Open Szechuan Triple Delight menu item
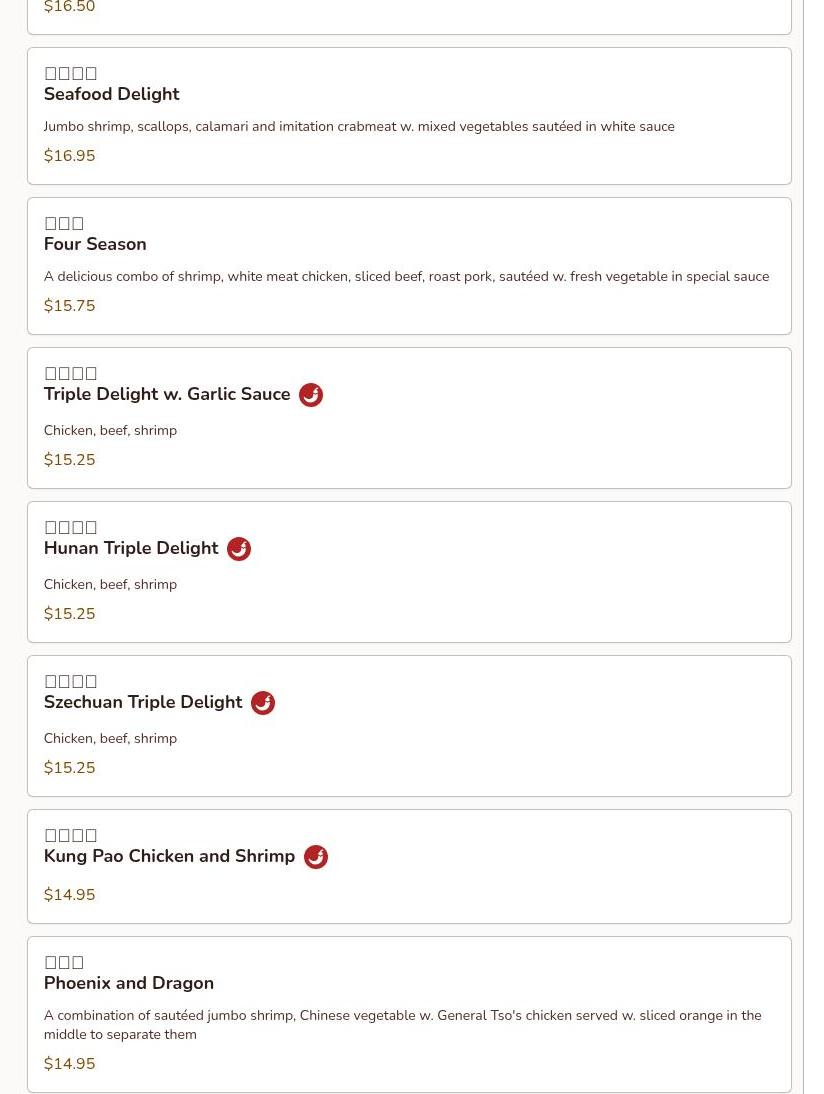 pos(410,726)
